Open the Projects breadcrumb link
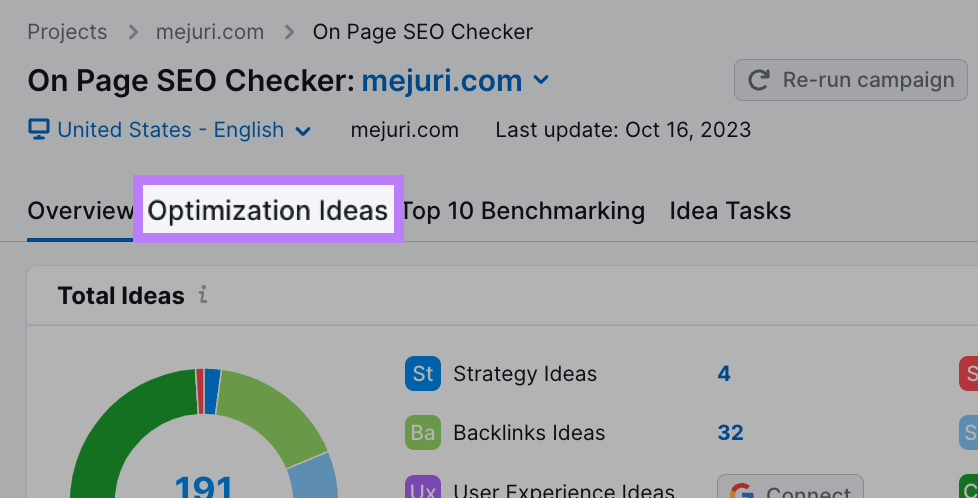 67,32
